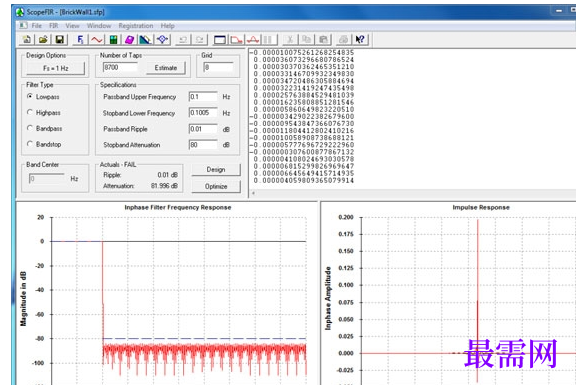Screen dimensions: 576x385
Task: Click the Inphase Amplitude axis label
Action: [x=328, y=298]
